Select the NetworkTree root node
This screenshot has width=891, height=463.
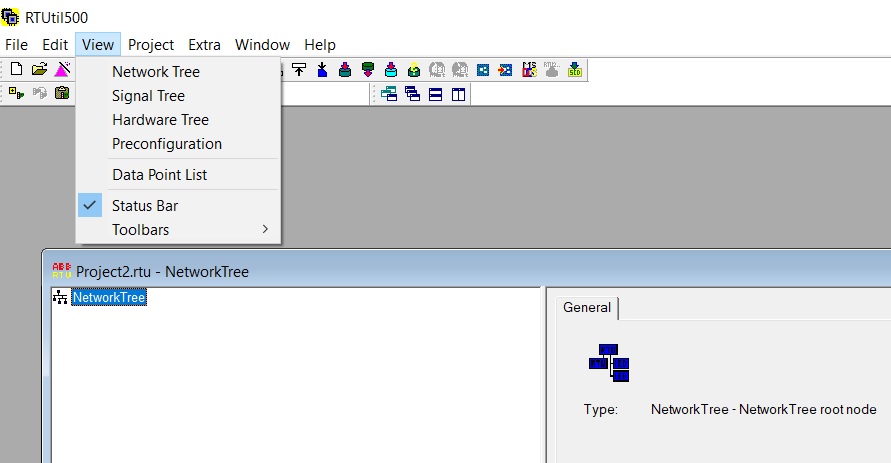(109, 297)
